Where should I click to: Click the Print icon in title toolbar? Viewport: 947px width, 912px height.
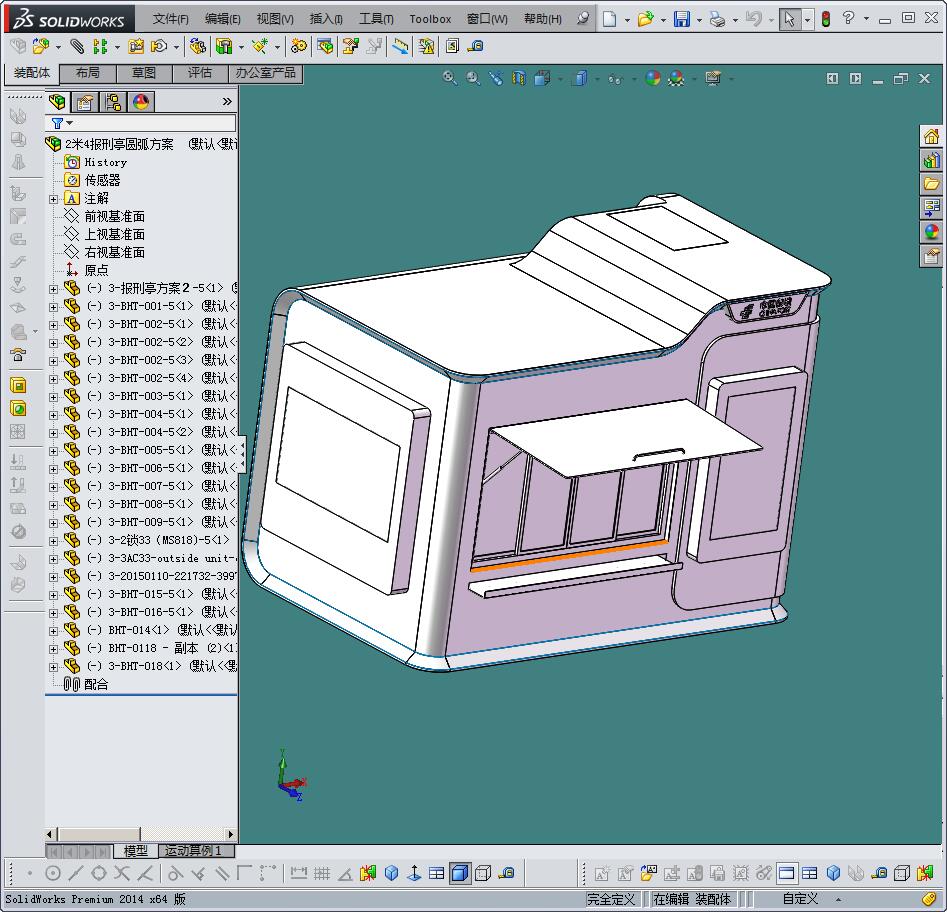(x=717, y=19)
